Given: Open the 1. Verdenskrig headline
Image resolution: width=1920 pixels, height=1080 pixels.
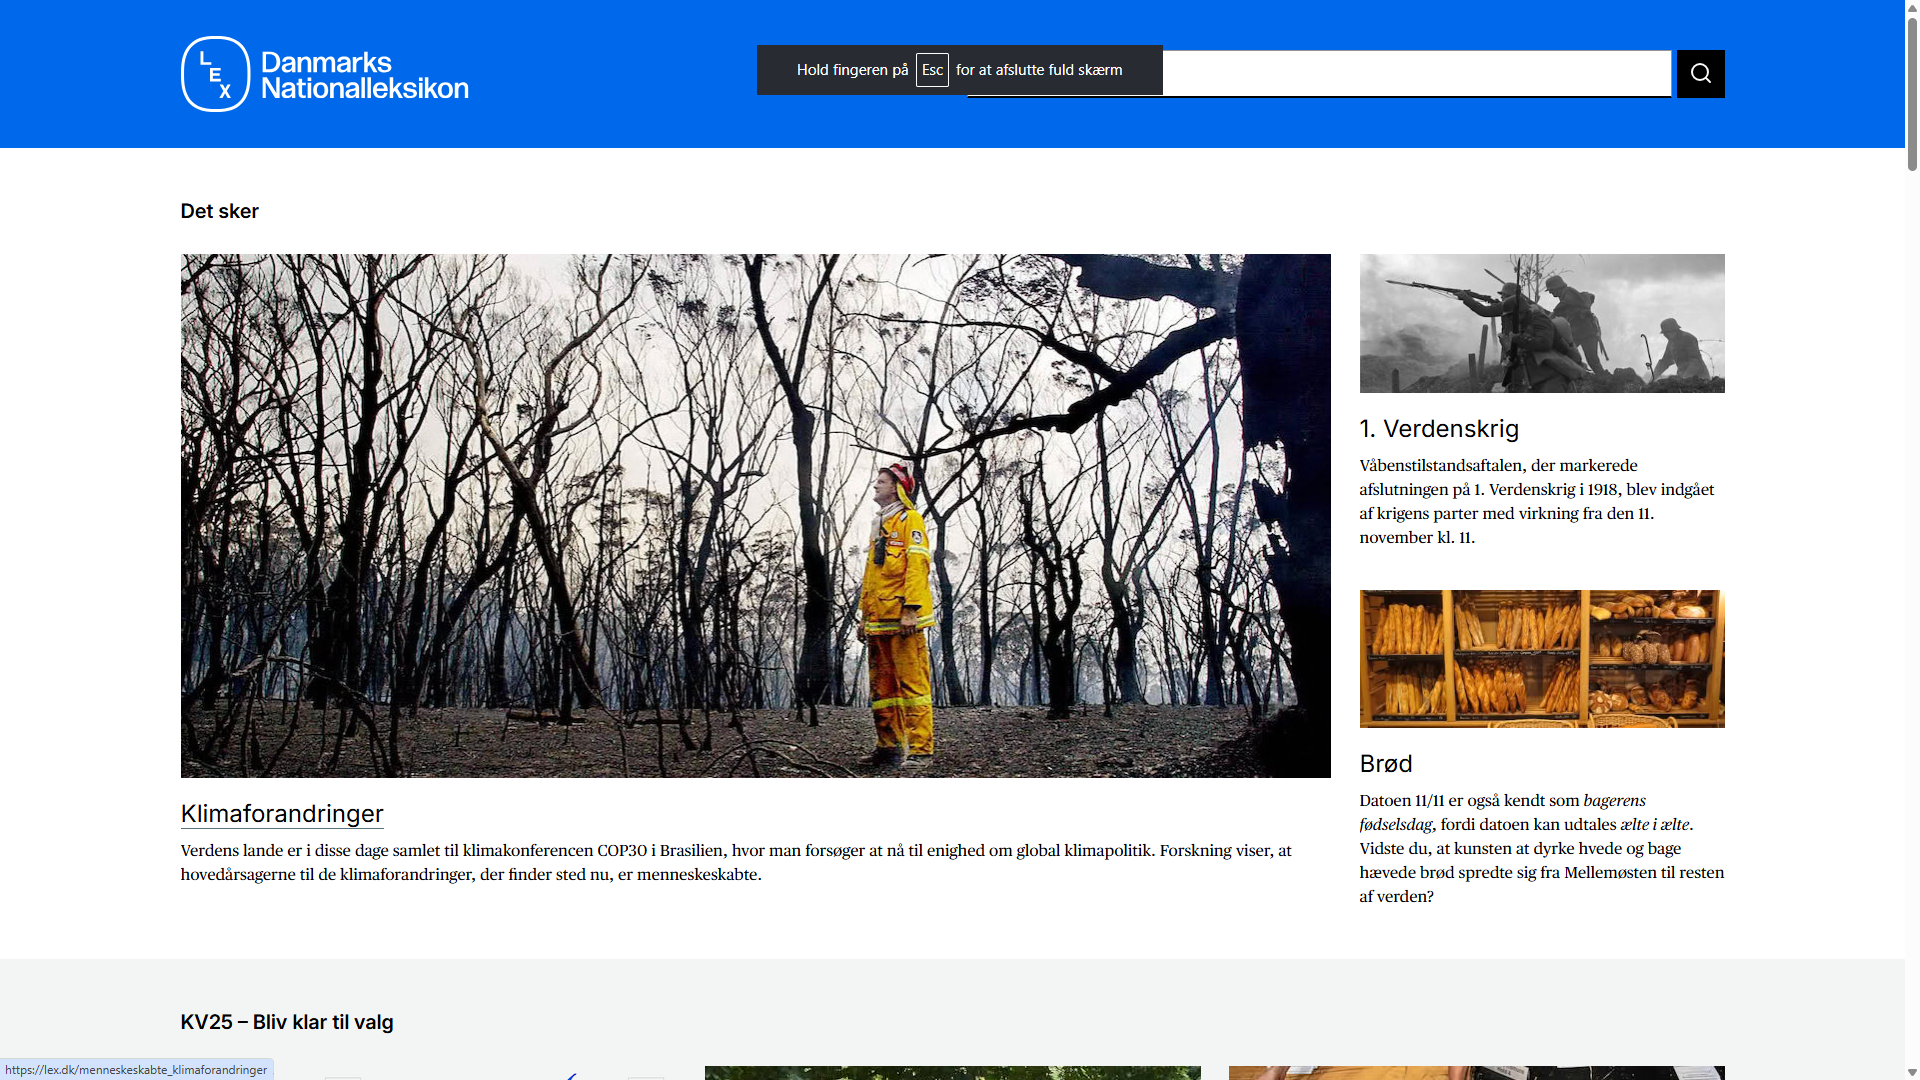Looking at the screenshot, I should coord(1438,429).
